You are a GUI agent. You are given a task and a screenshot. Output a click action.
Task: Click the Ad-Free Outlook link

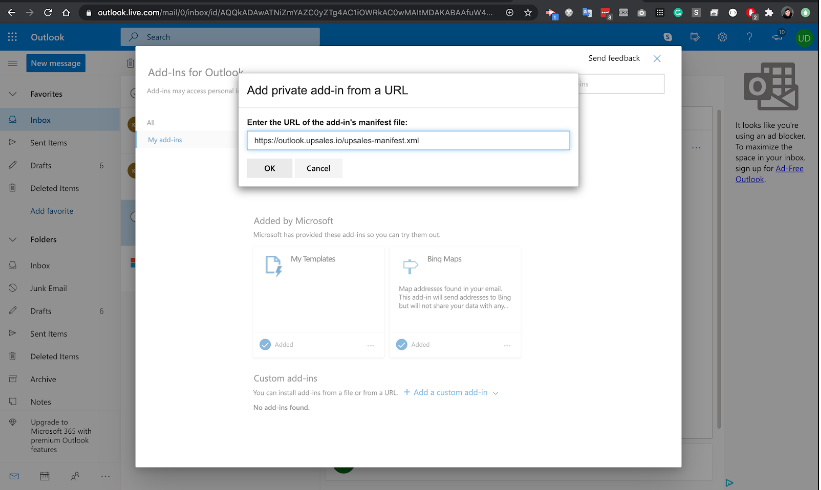pos(769,174)
